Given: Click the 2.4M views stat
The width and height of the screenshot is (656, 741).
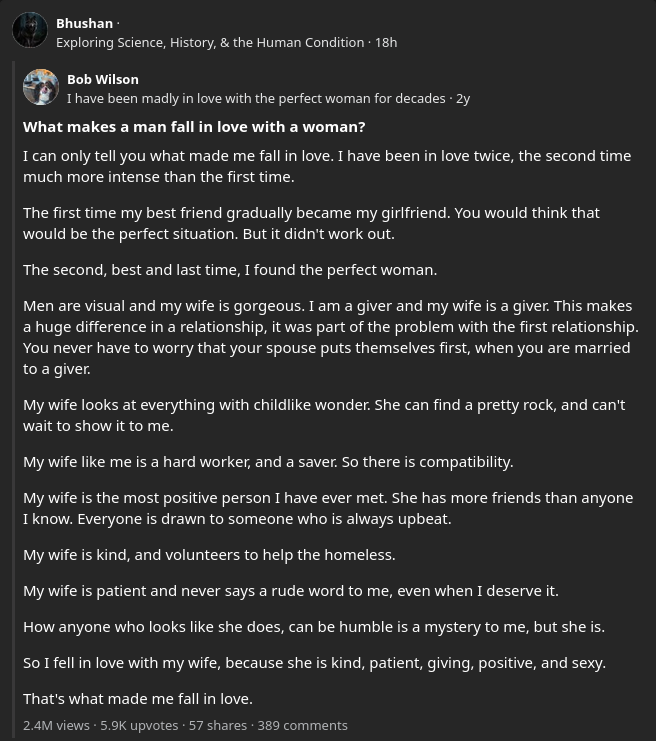Looking at the screenshot, I should point(56,725).
